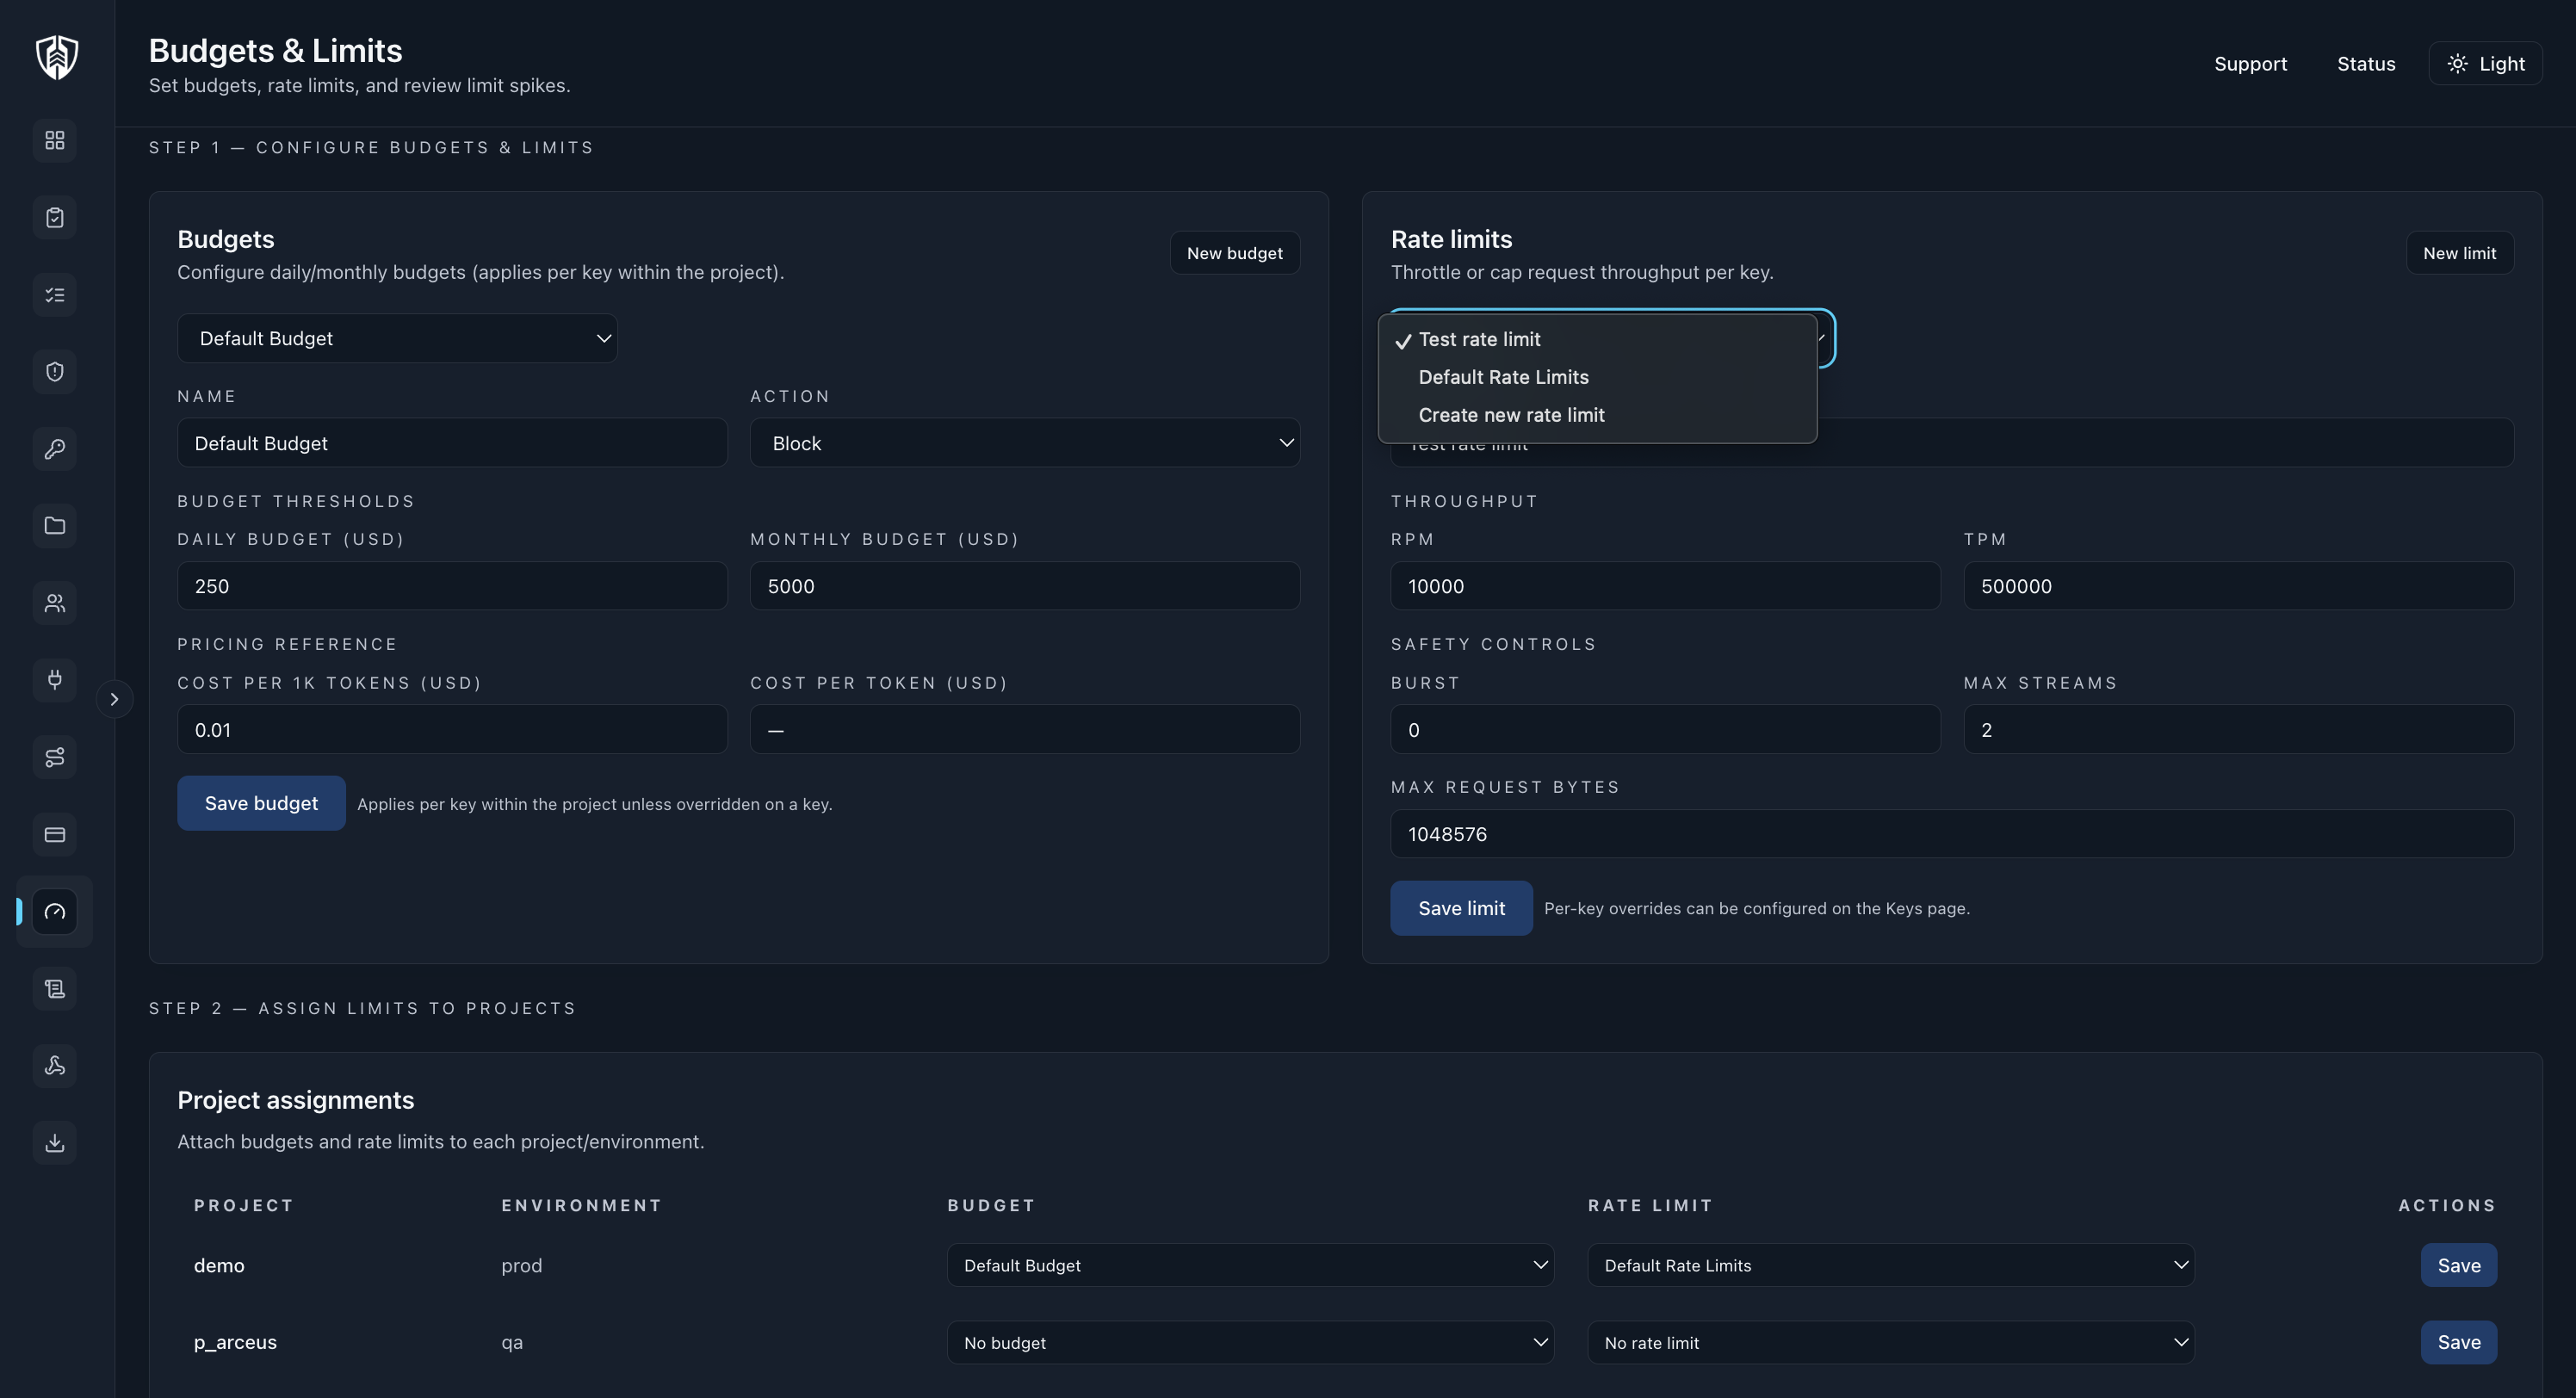Click the Save budget button
This screenshot has width=2576, height=1398.
click(261, 803)
